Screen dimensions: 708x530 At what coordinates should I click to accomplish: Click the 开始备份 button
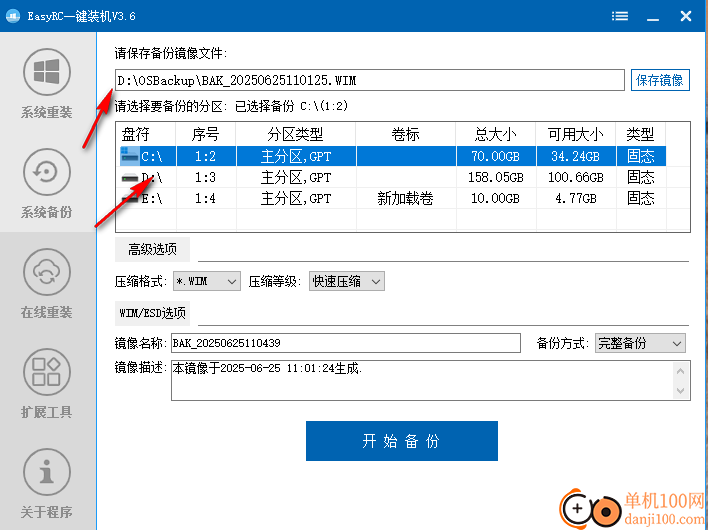402,441
